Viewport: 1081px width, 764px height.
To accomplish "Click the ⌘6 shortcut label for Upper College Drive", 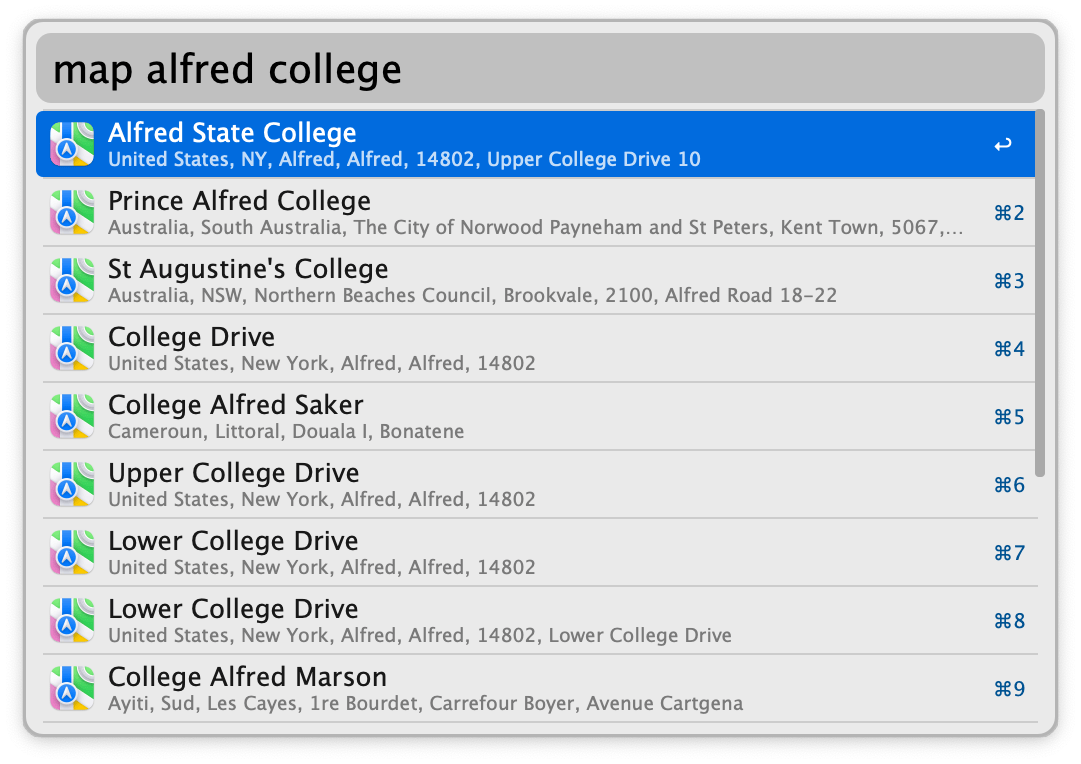I will coord(1009,485).
